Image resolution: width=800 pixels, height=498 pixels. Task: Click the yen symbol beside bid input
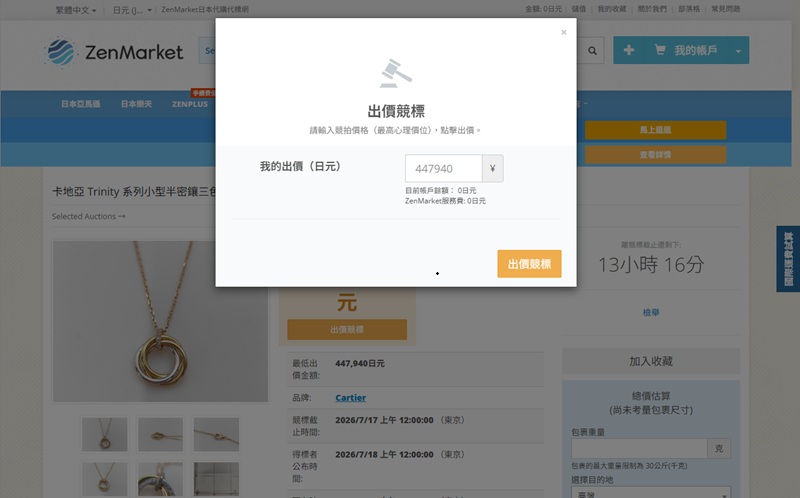click(493, 168)
